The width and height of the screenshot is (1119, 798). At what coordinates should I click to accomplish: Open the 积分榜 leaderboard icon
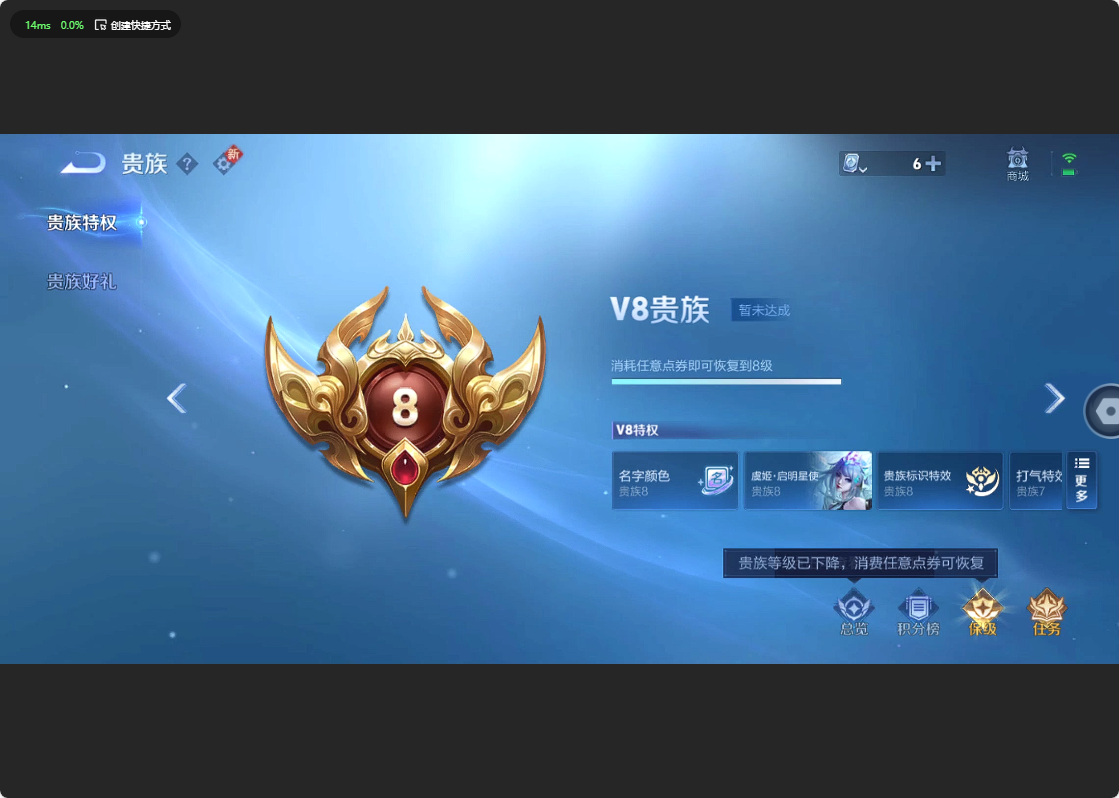(x=918, y=612)
